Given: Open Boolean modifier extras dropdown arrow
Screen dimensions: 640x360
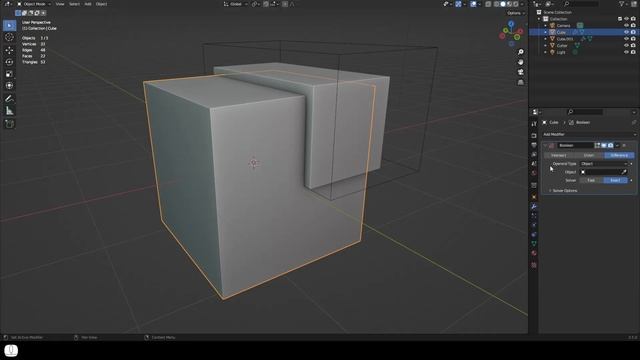Looking at the screenshot, I should point(617,145).
